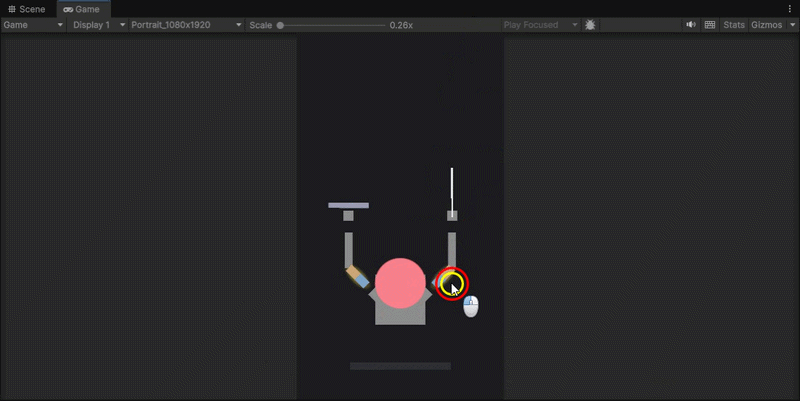Viewport: 800px width, 401px height.
Task: Toggle the Gizmos button
Action: pos(766,25)
